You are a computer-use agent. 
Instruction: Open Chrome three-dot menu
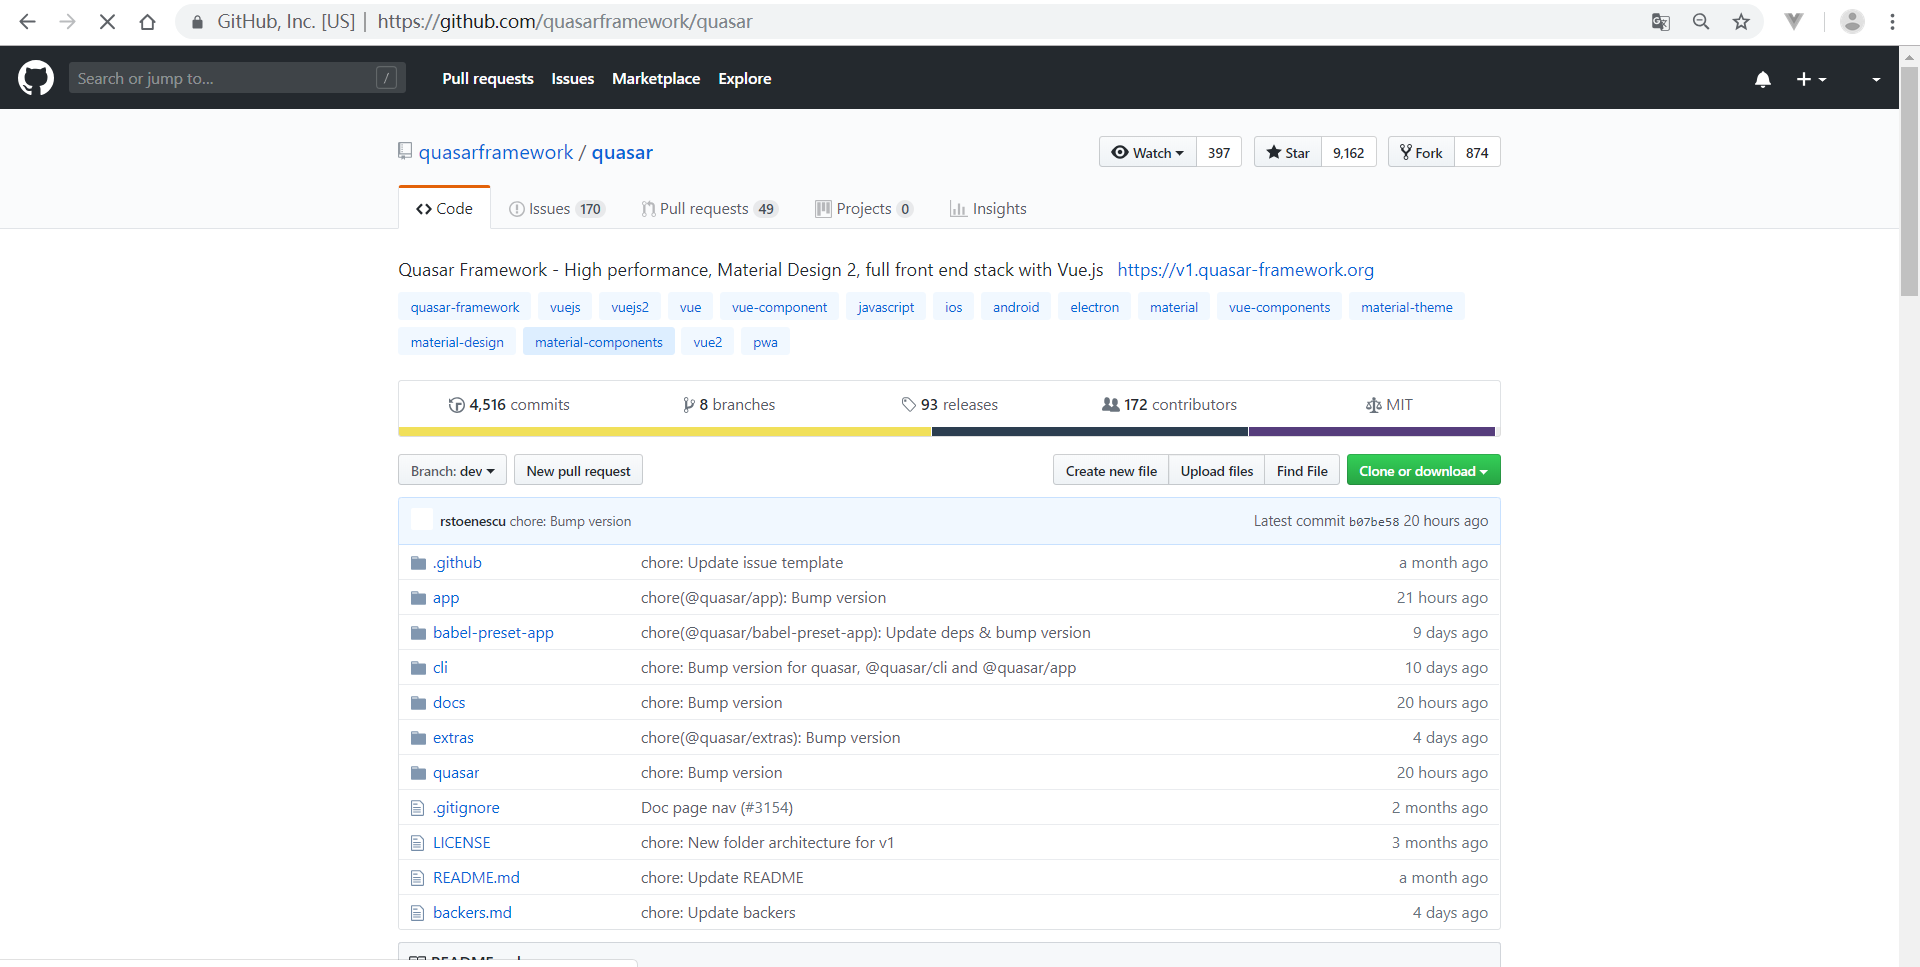pos(1892,21)
